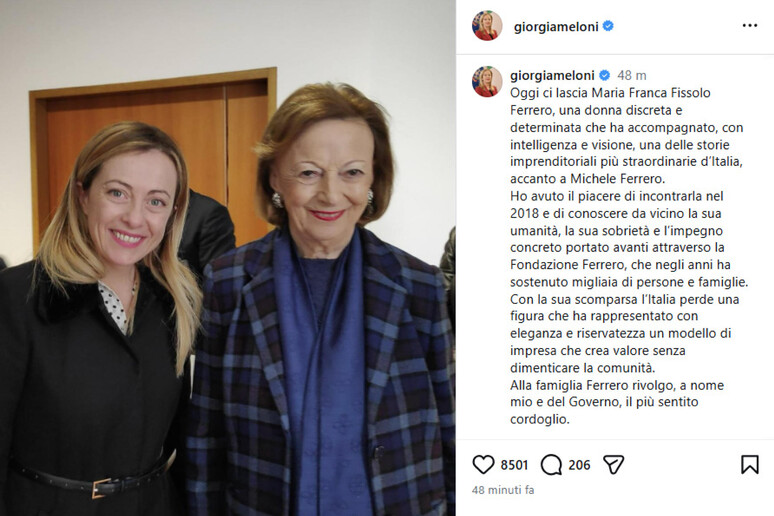Click the 48 m timestamp by username
Viewport: 774px width, 516px height.
(x=631, y=76)
